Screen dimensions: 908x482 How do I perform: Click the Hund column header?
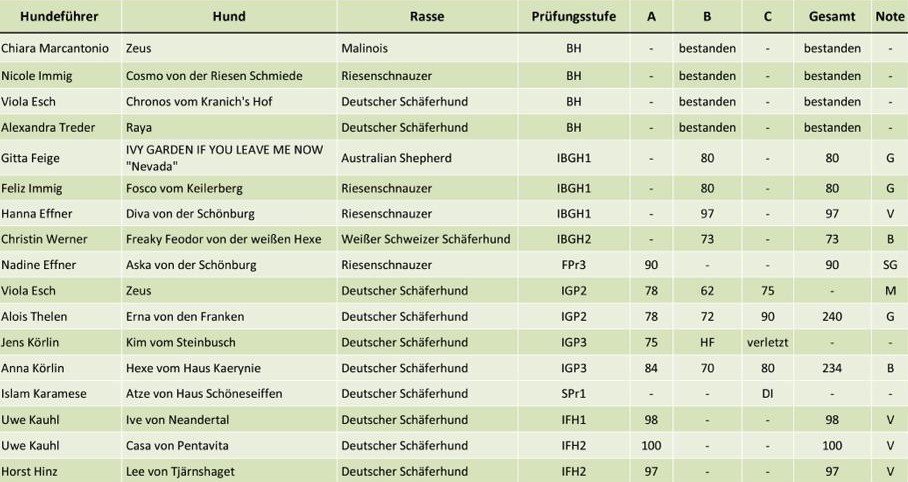(x=228, y=17)
